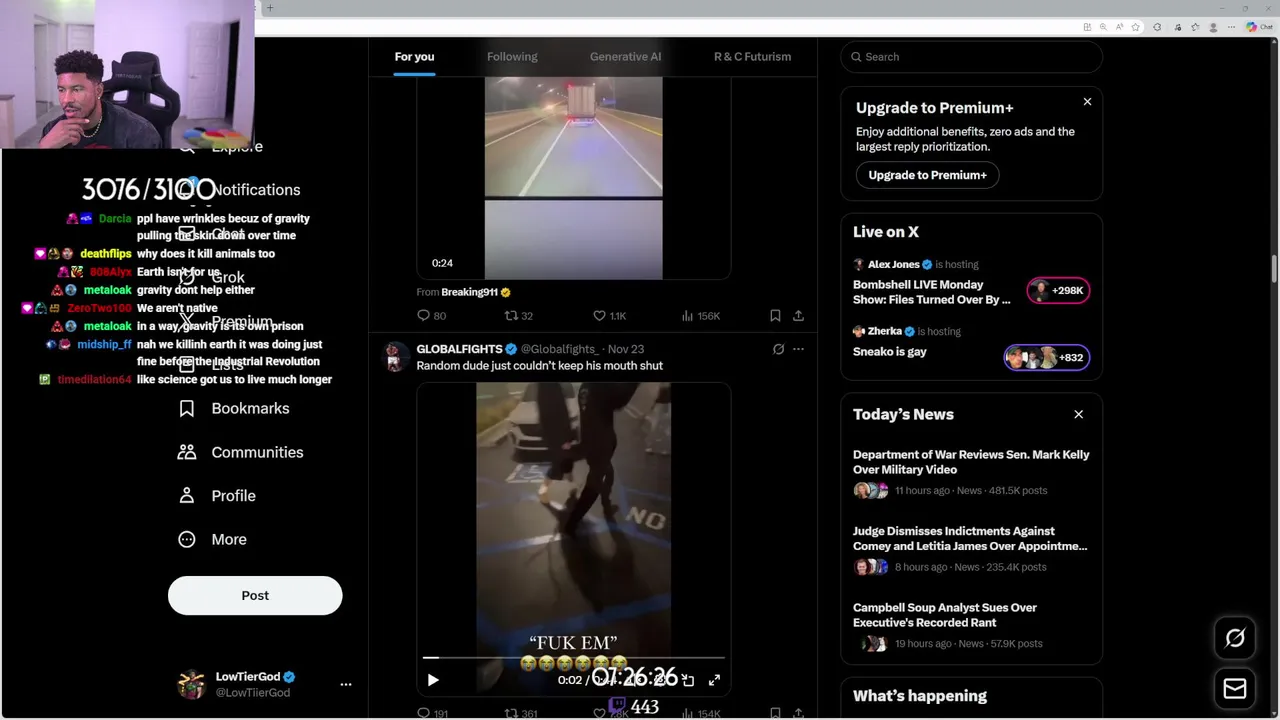The height and width of the screenshot is (720, 1280).
Task: Open the Grok floating button
Action: (x=1235, y=638)
